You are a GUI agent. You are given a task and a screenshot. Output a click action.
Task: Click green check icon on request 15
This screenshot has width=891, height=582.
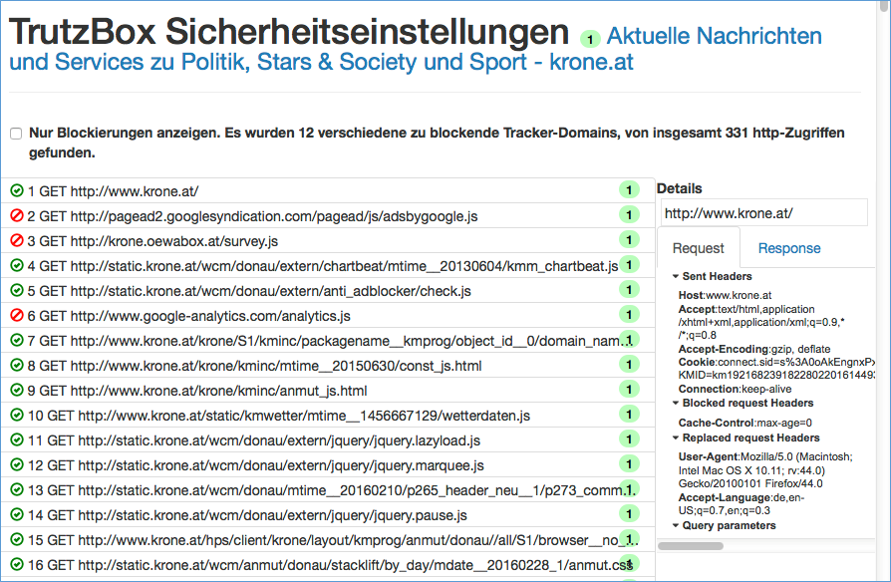[17, 539]
